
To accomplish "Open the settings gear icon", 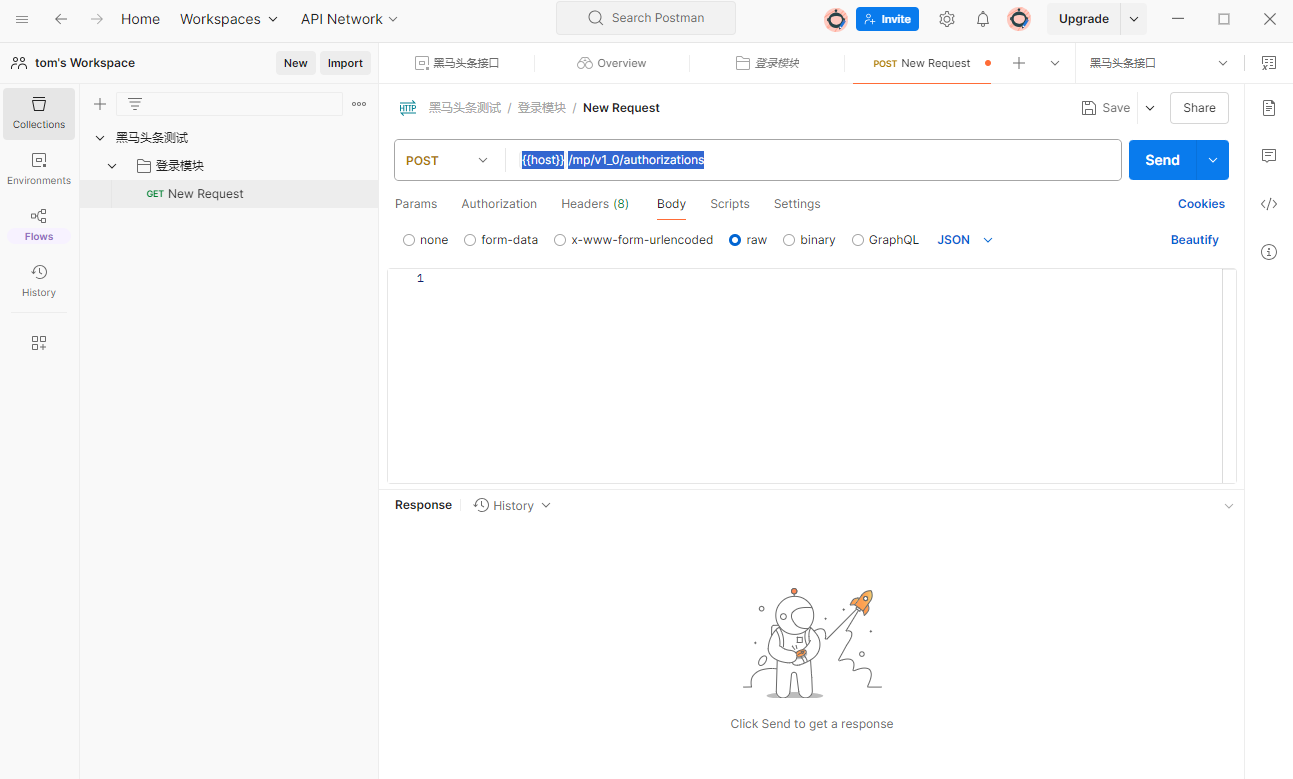I will pos(947,19).
